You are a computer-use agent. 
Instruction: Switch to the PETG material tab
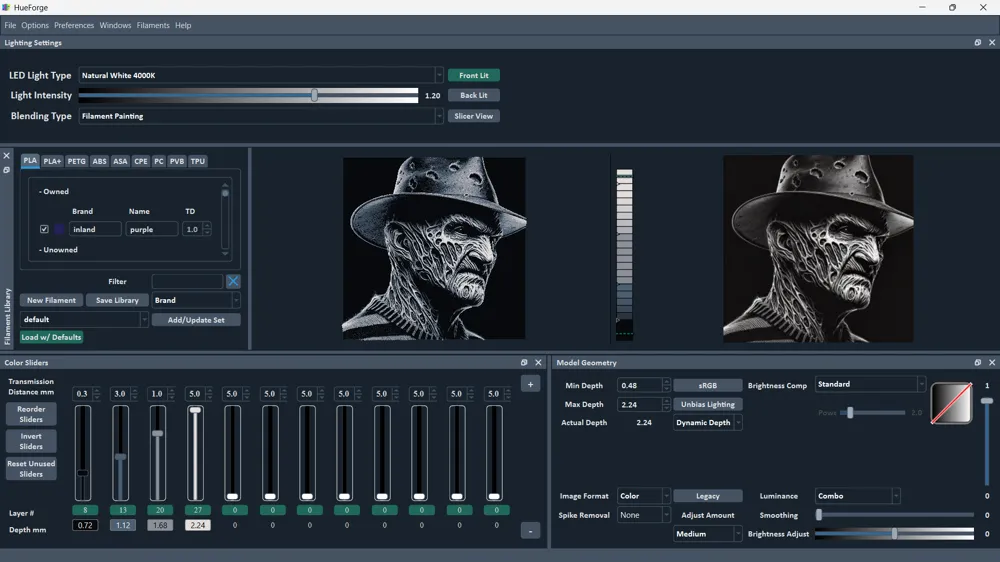77,161
